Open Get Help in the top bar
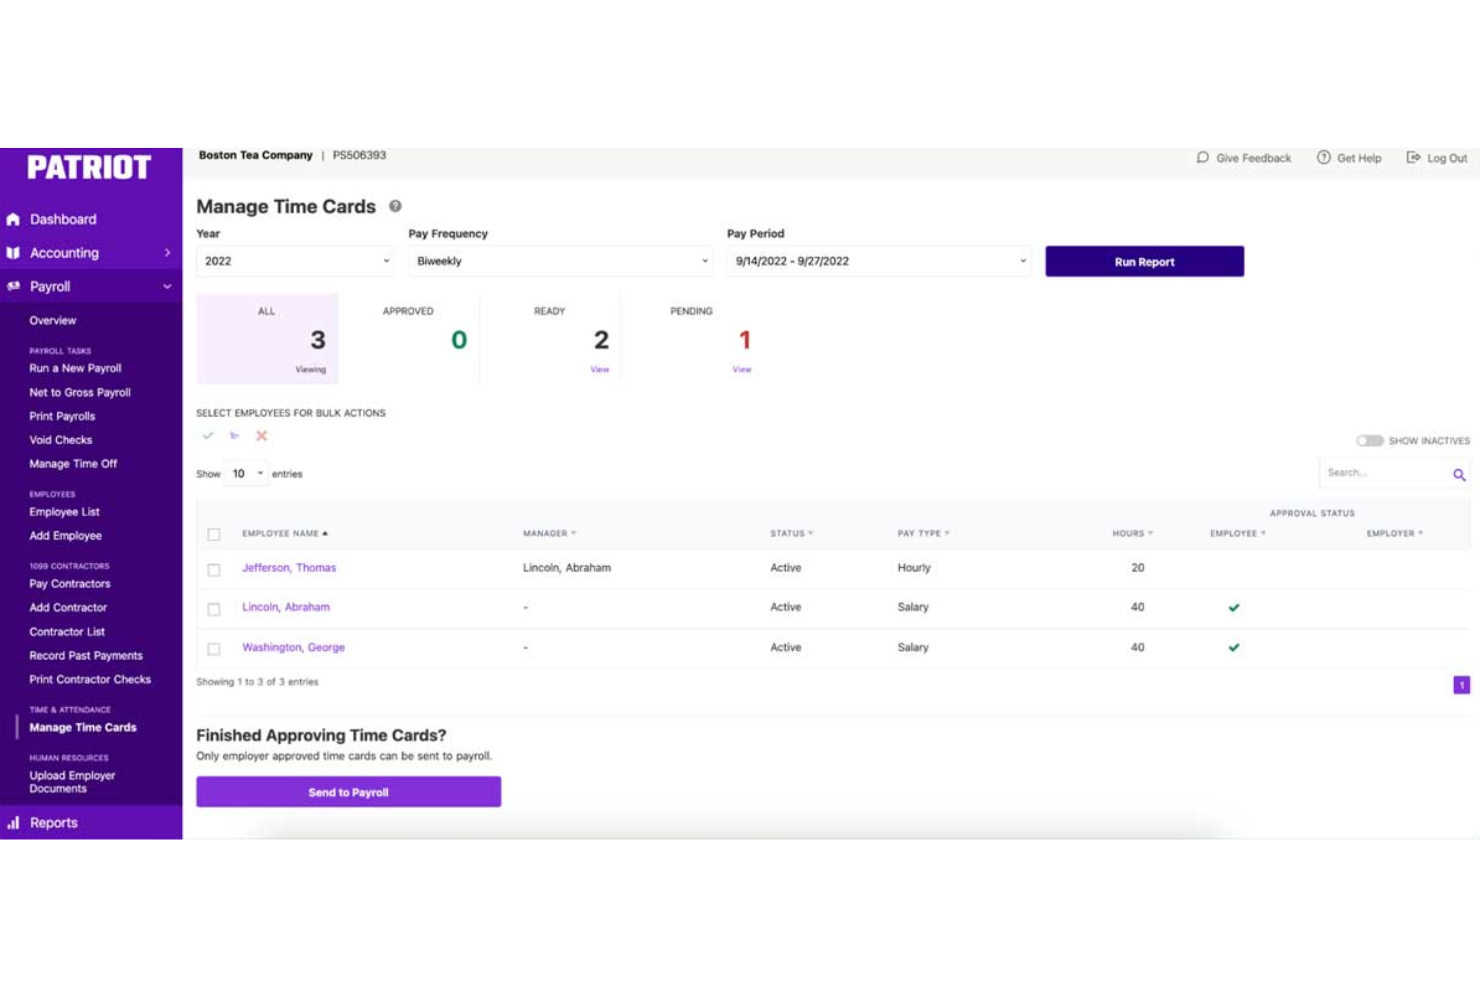Screen dimensions: 1480x987 pyautogui.click(x=1349, y=158)
